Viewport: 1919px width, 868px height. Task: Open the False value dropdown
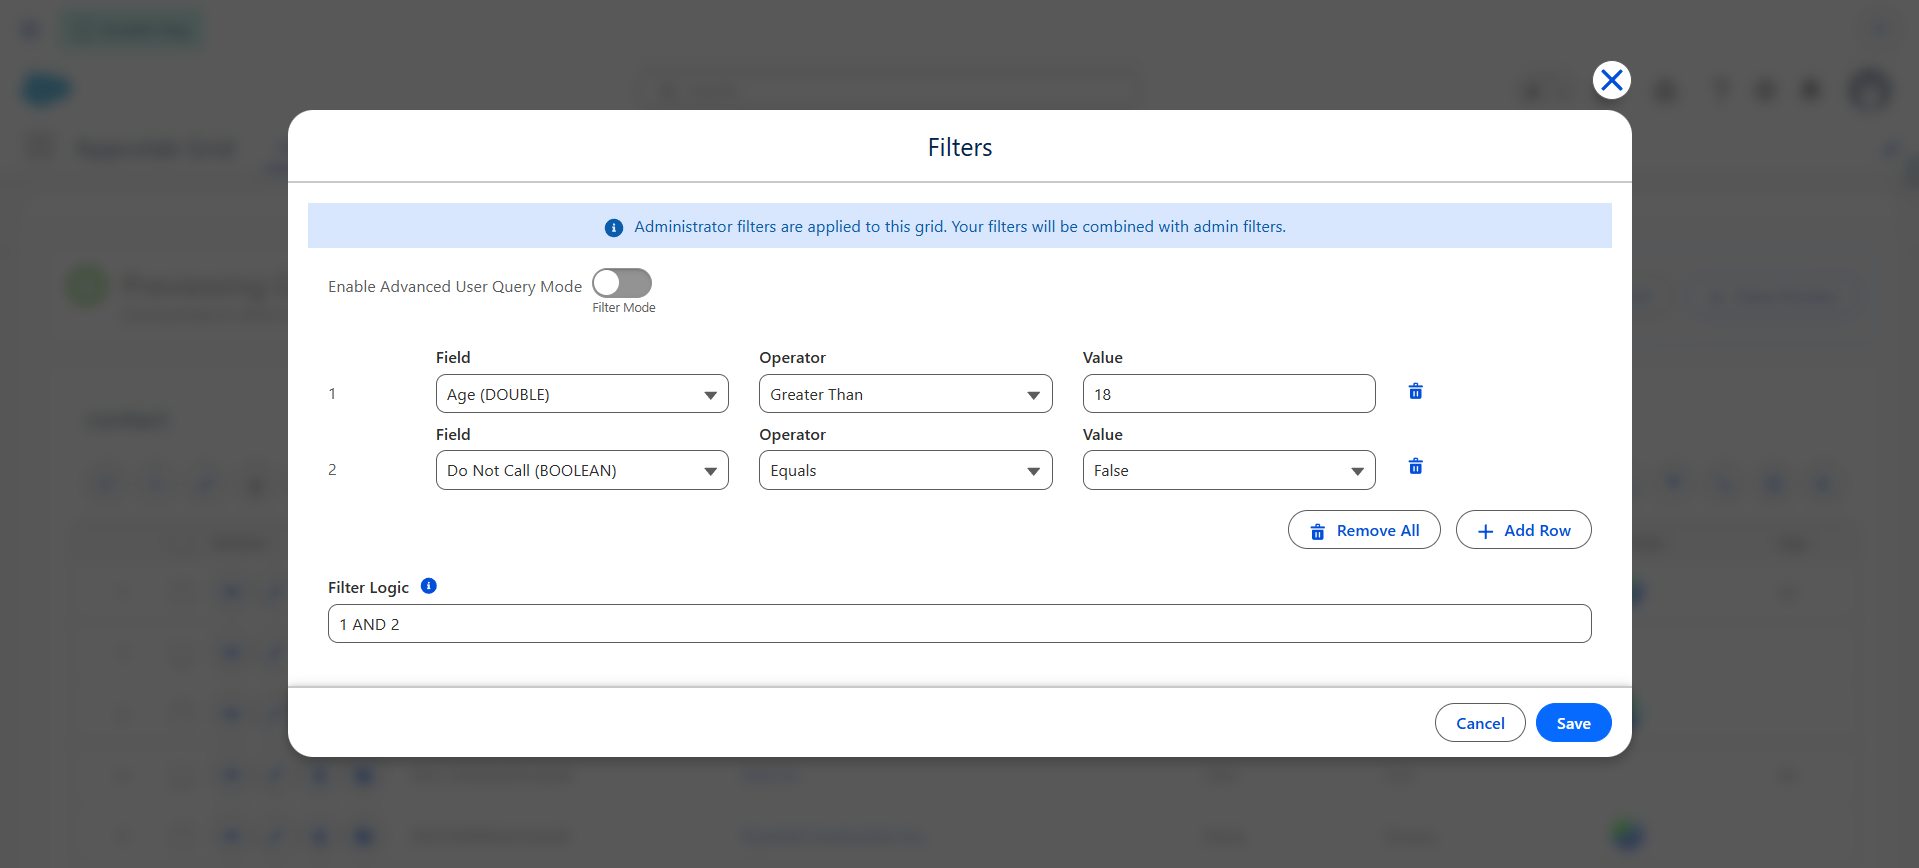click(1229, 470)
